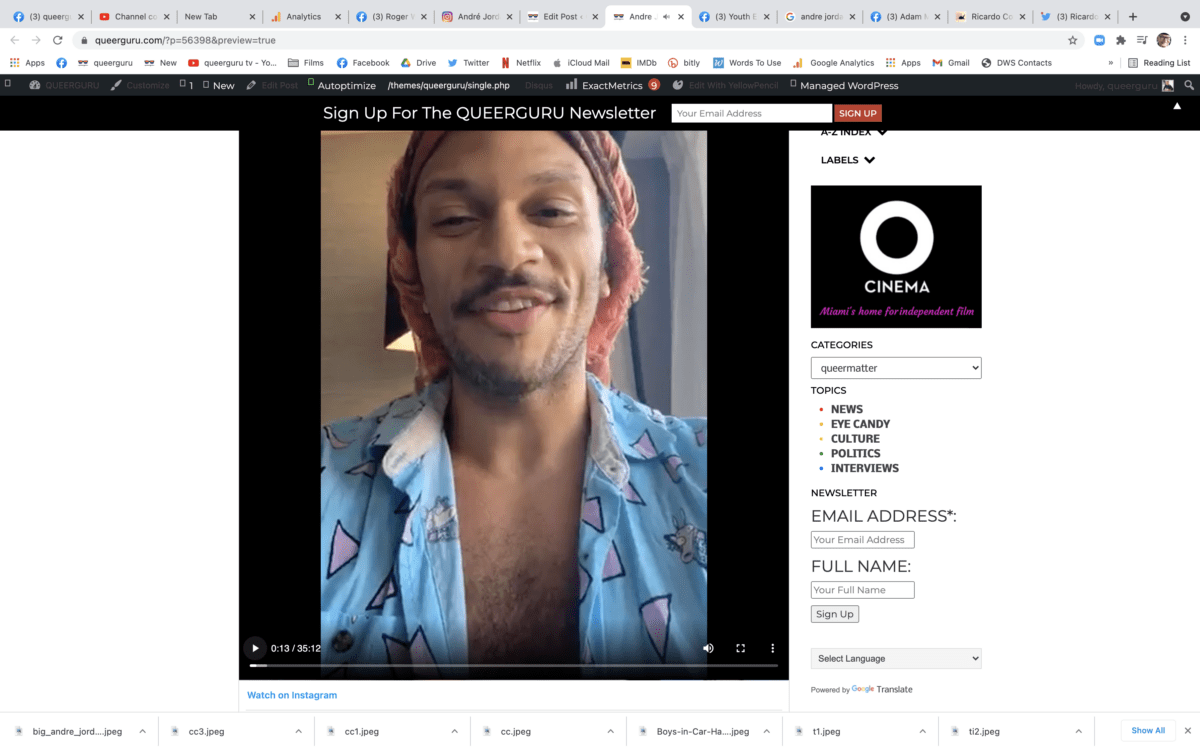The height and width of the screenshot is (750, 1200).
Task: Open the Twitter bookmark
Action: point(468,63)
